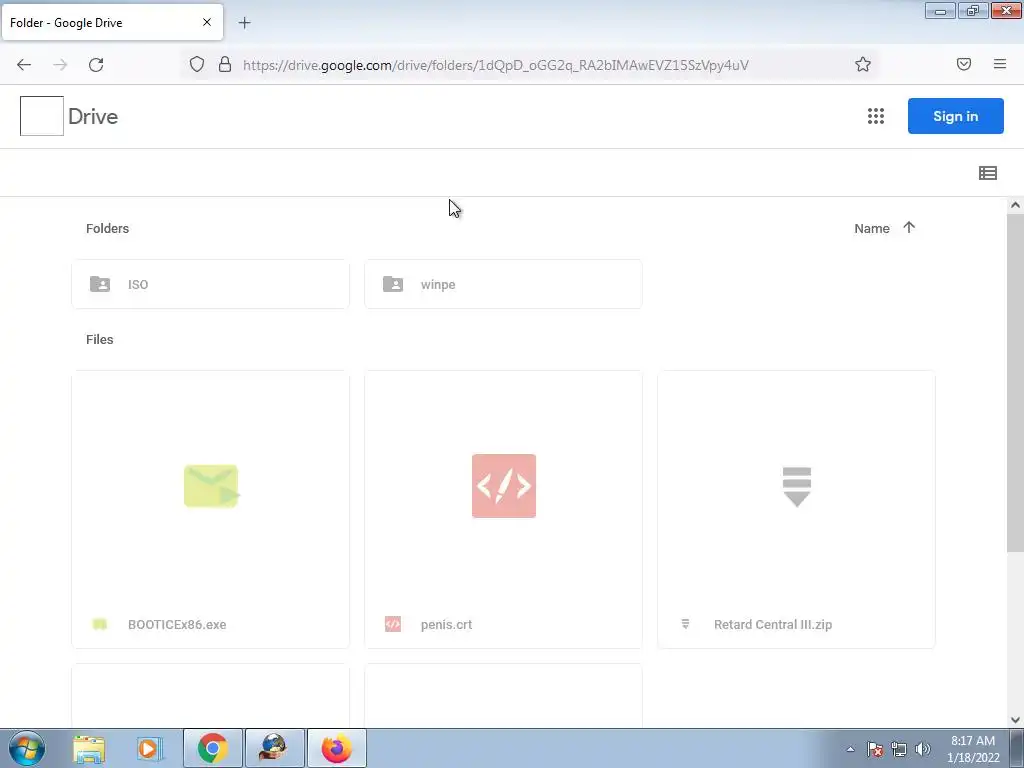Open the winpe shared folder
Screen dimensions: 1024x768
(504, 284)
